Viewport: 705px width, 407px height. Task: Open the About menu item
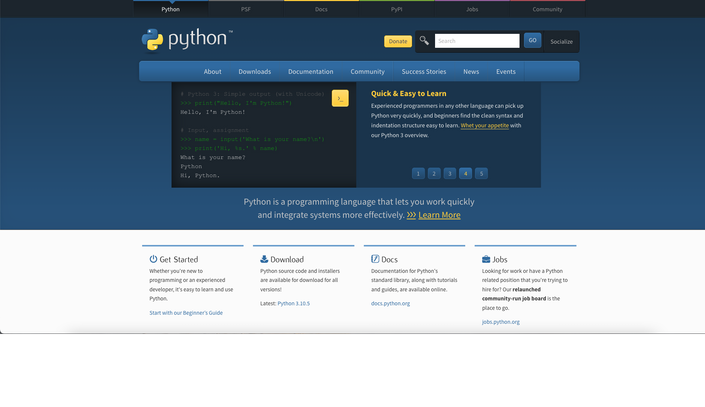[x=212, y=72]
